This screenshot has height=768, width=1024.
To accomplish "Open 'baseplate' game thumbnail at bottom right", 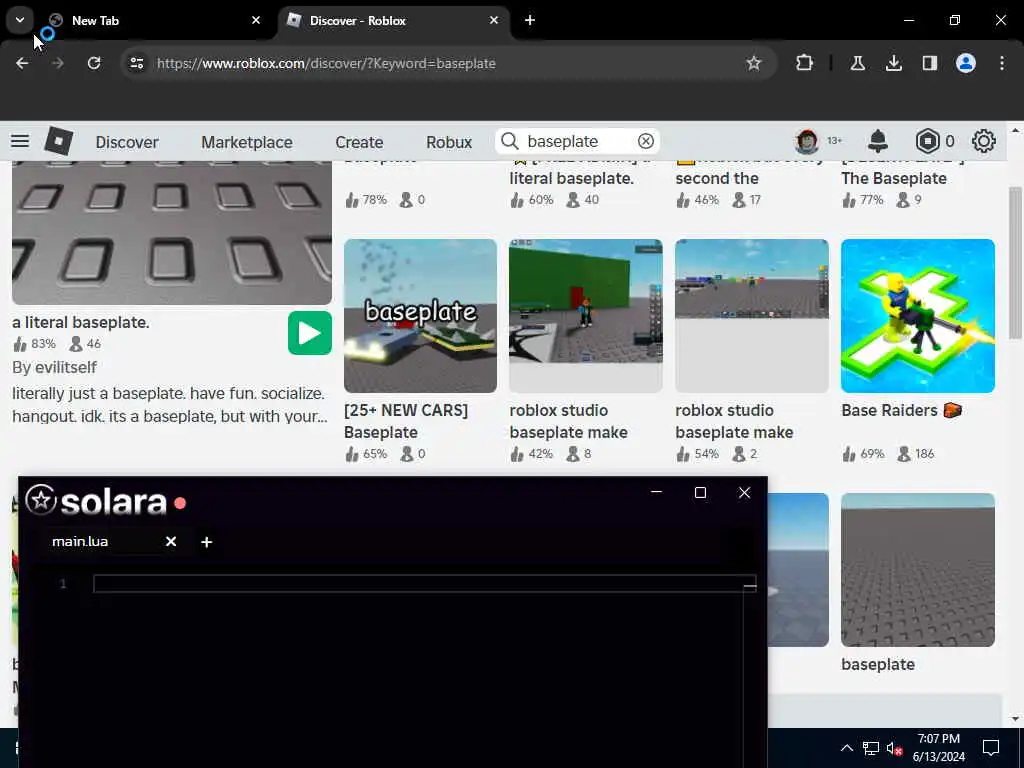I will pyautogui.click(x=918, y=570).
